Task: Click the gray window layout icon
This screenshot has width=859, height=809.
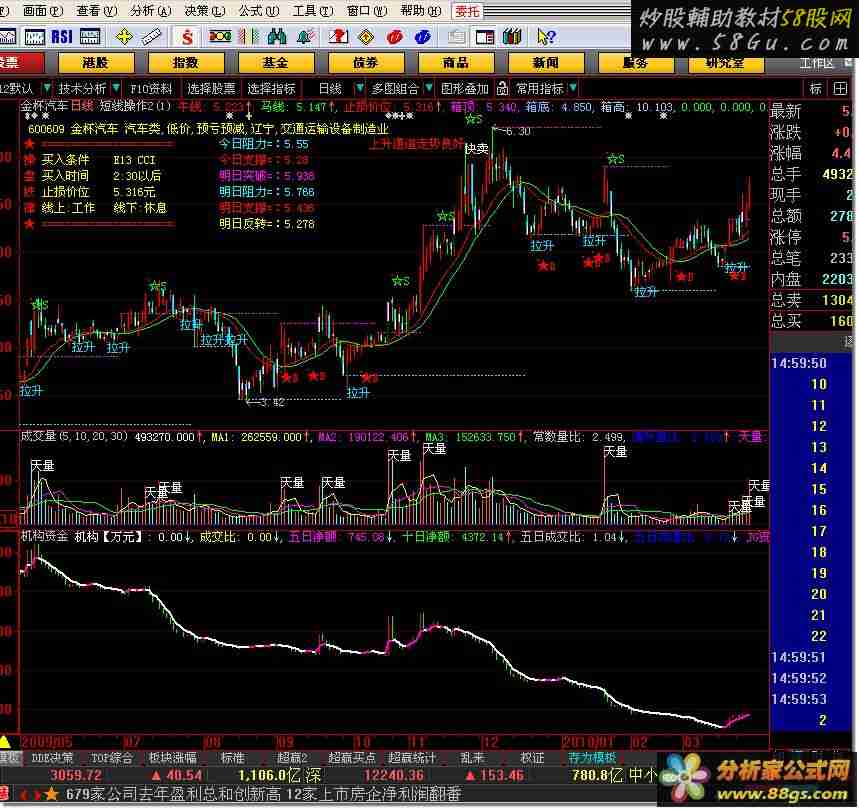Action: (x=456, y=37)
